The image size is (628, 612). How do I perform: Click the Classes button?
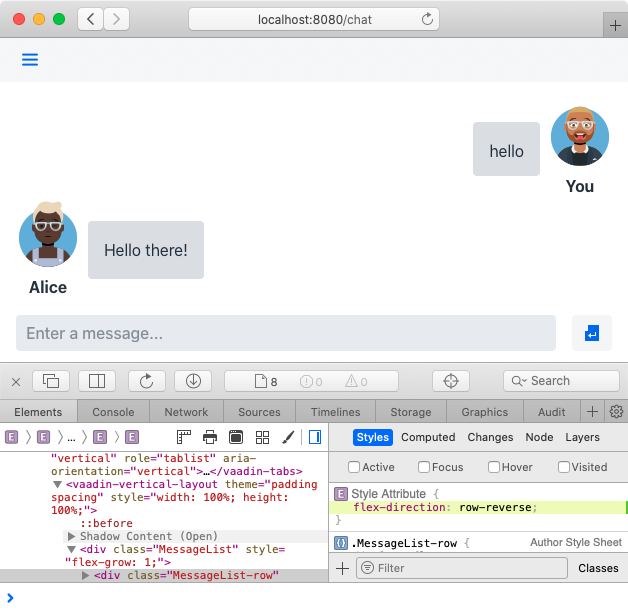[598, 568]
